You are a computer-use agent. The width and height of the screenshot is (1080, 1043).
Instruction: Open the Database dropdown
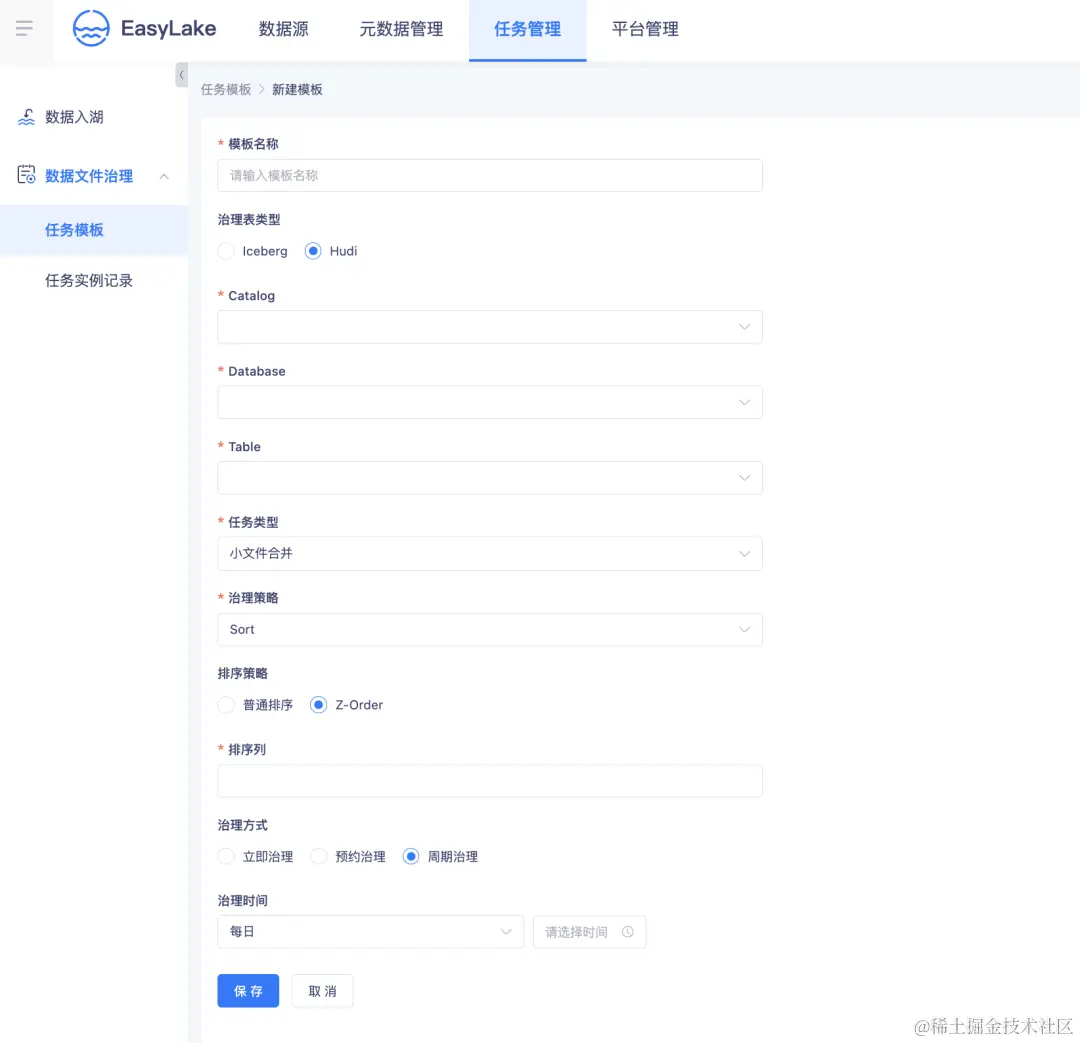coord(490,402)
